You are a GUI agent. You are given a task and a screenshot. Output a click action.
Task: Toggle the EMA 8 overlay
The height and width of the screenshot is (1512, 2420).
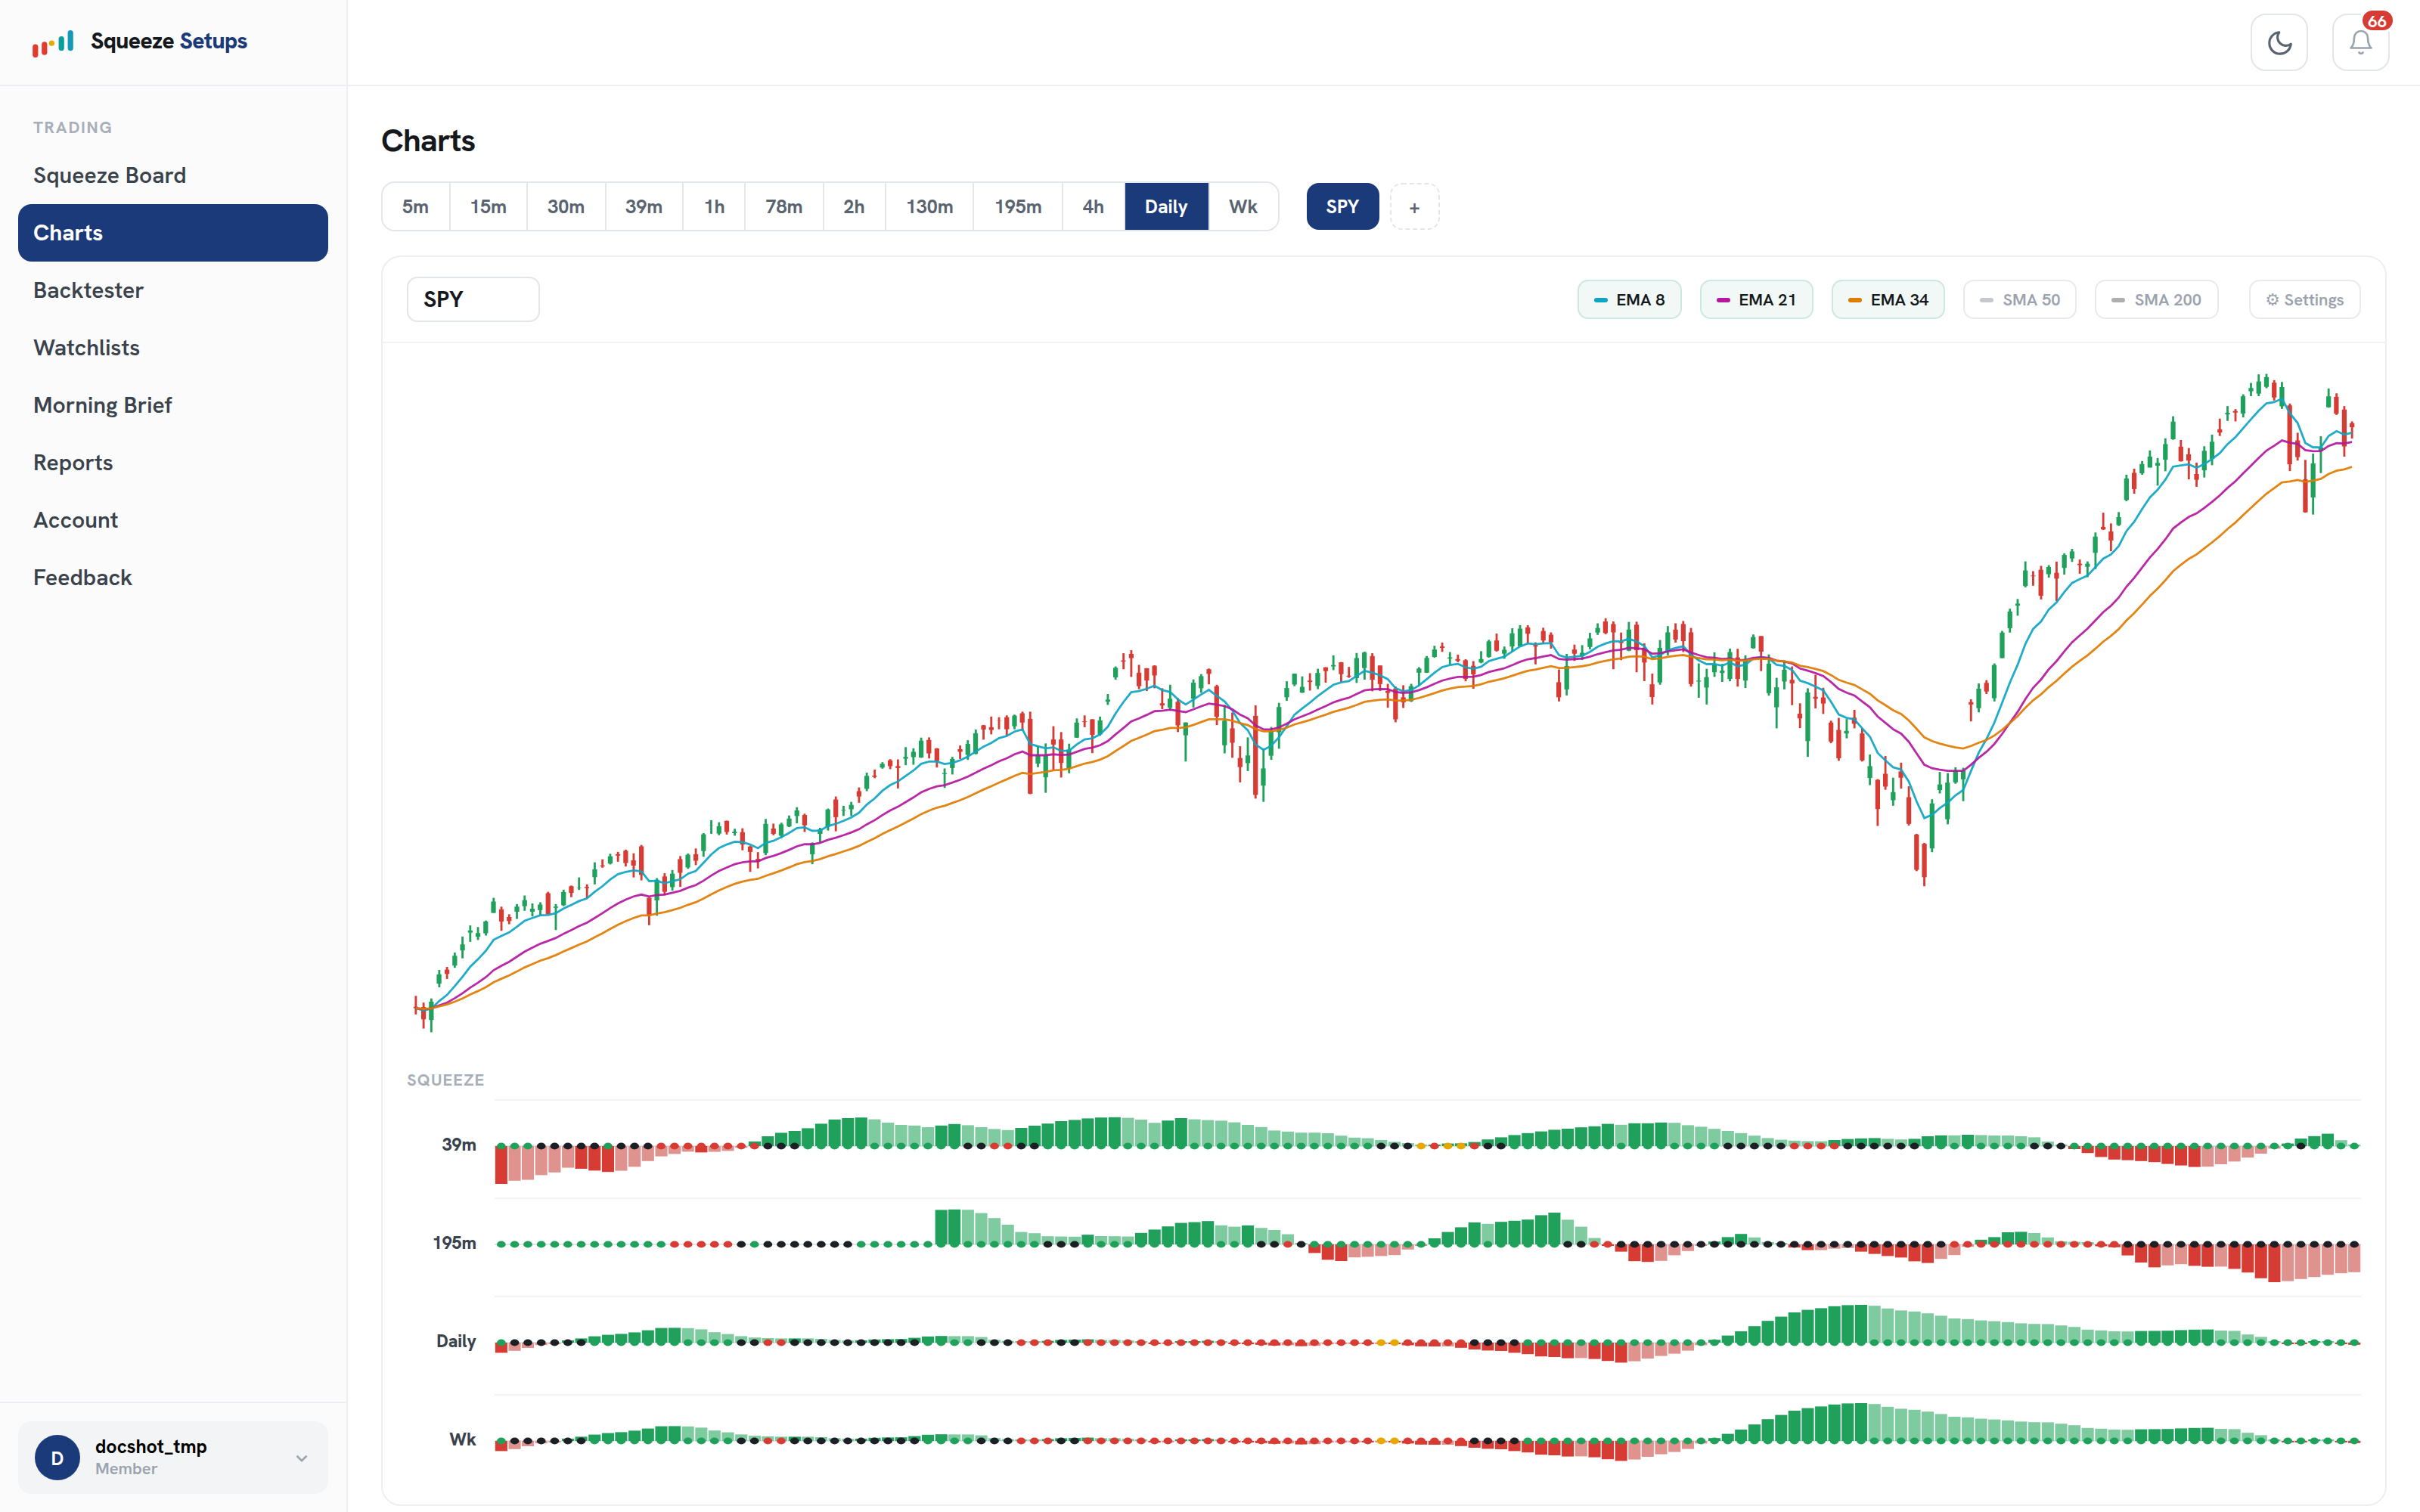[x=1629, y=299]
